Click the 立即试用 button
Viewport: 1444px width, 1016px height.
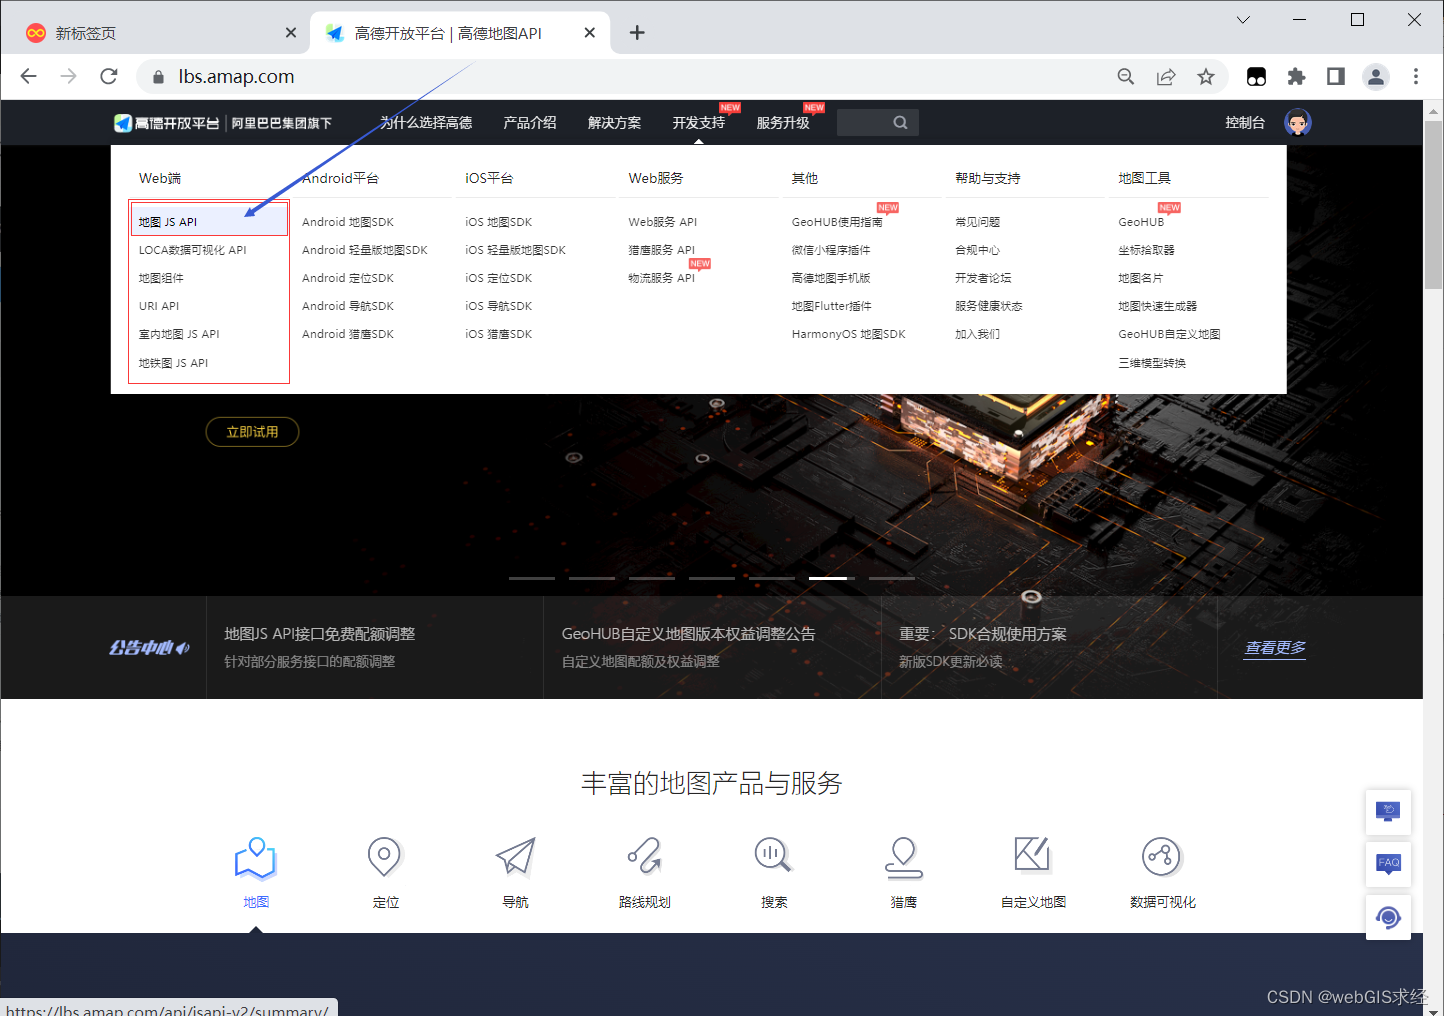(252, 432)
